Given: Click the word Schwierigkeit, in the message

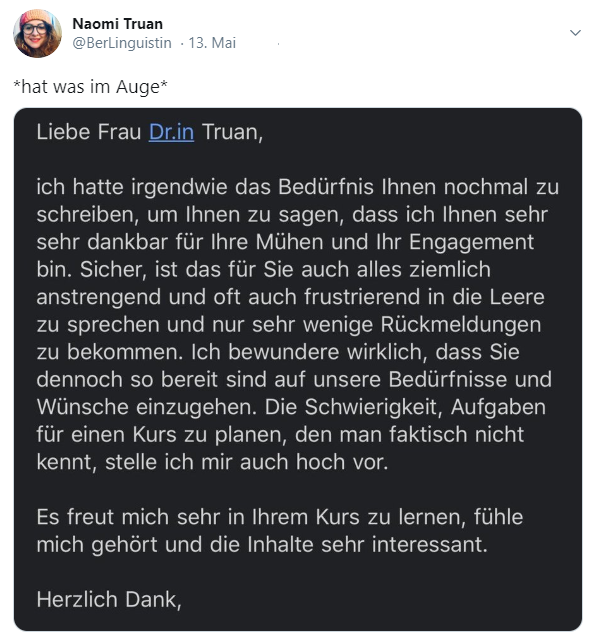Looking at the screenshot, I should click(x=374, y=407).
